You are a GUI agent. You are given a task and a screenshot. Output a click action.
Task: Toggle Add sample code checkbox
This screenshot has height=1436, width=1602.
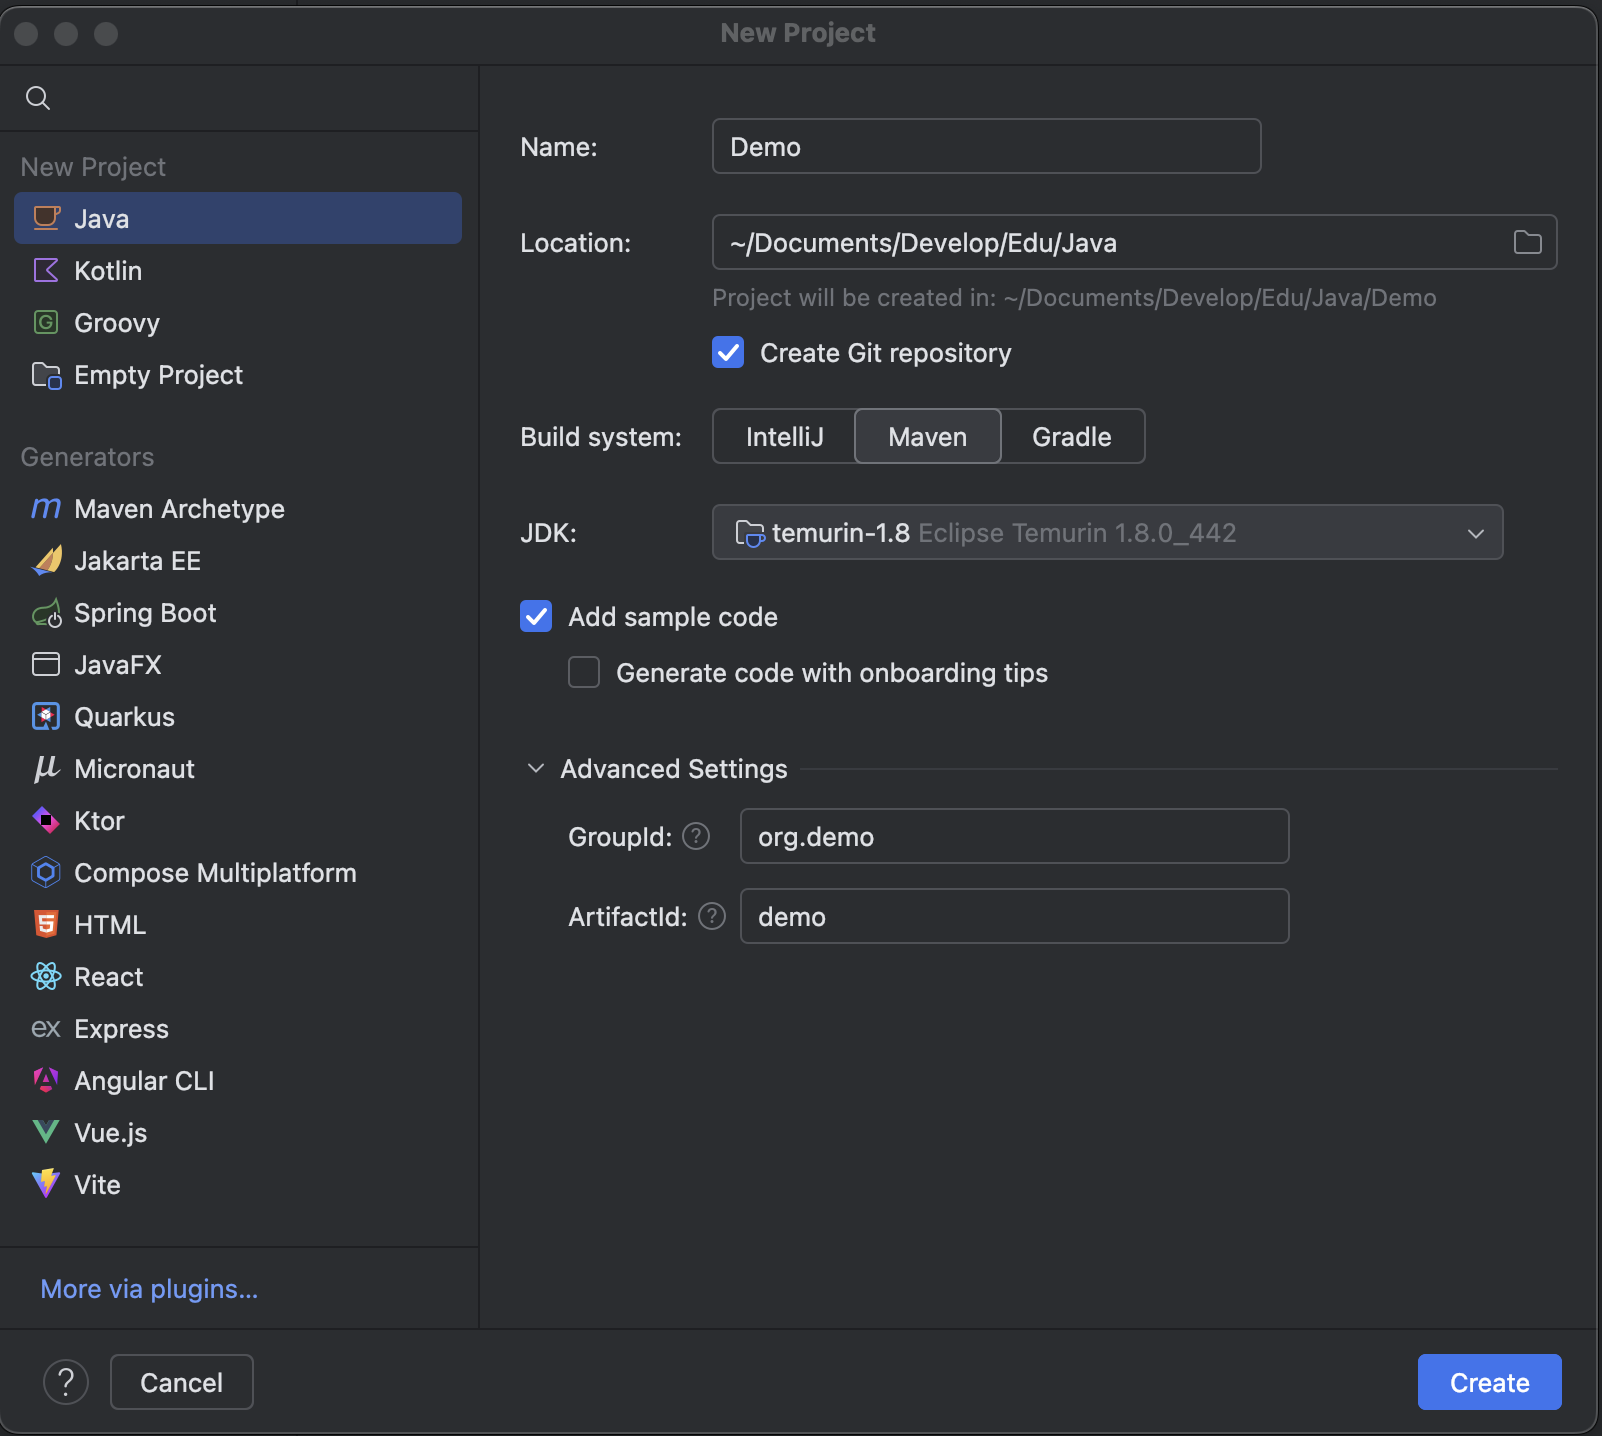pyautogui.click(x=536, y=616)
